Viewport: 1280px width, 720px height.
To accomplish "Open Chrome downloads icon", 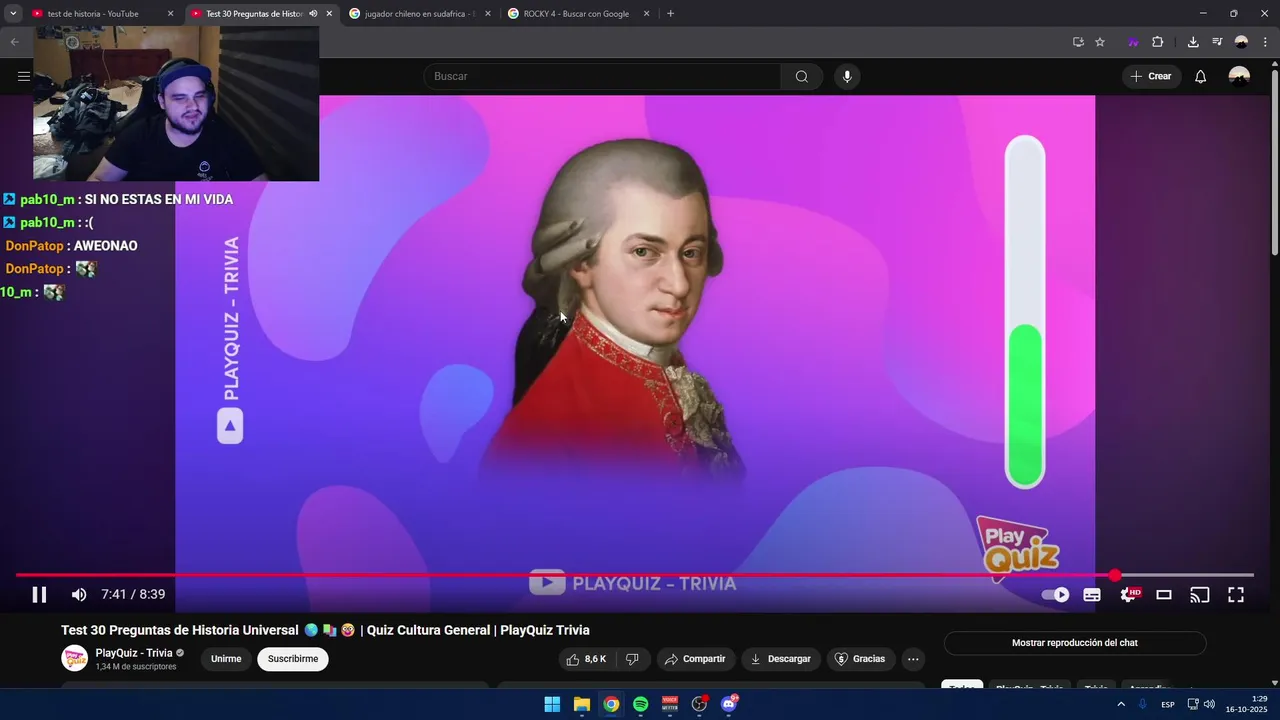I will (x=1193, y=42).
